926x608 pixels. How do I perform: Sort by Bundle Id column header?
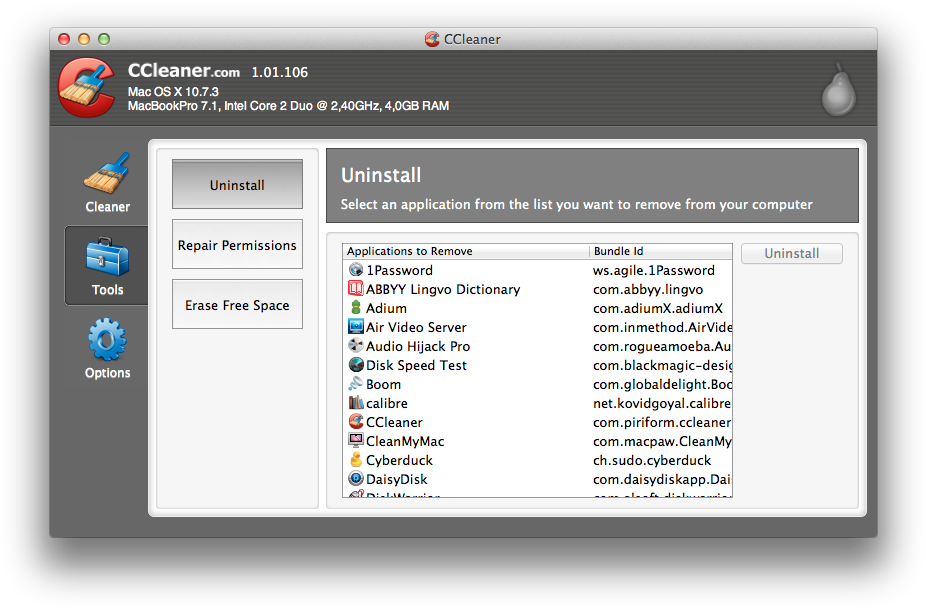coord(661,251)
